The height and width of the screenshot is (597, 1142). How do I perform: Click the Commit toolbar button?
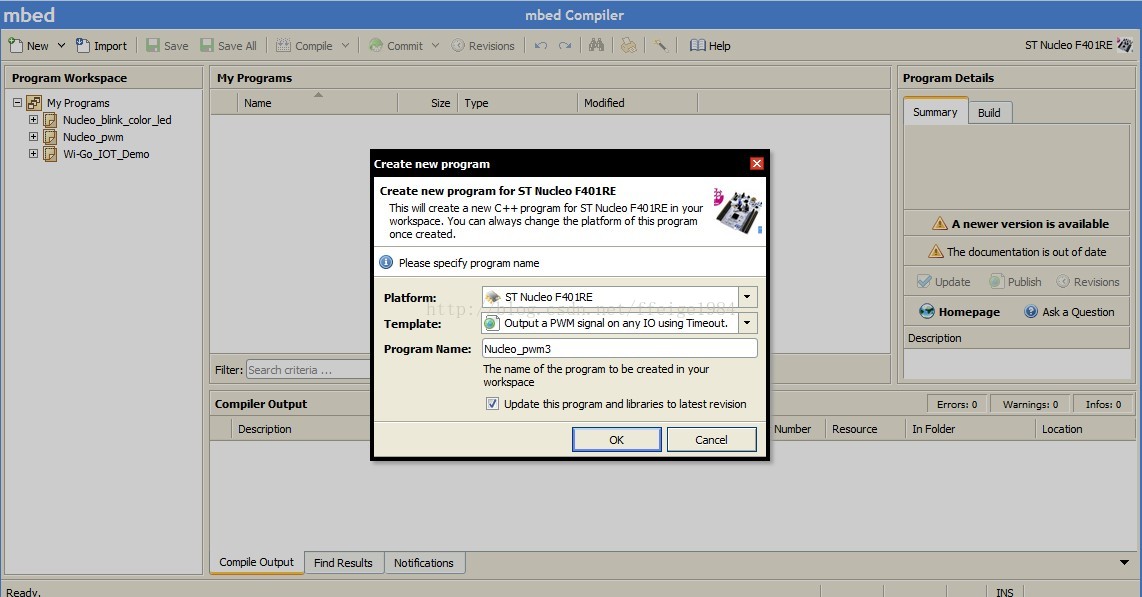395,45
